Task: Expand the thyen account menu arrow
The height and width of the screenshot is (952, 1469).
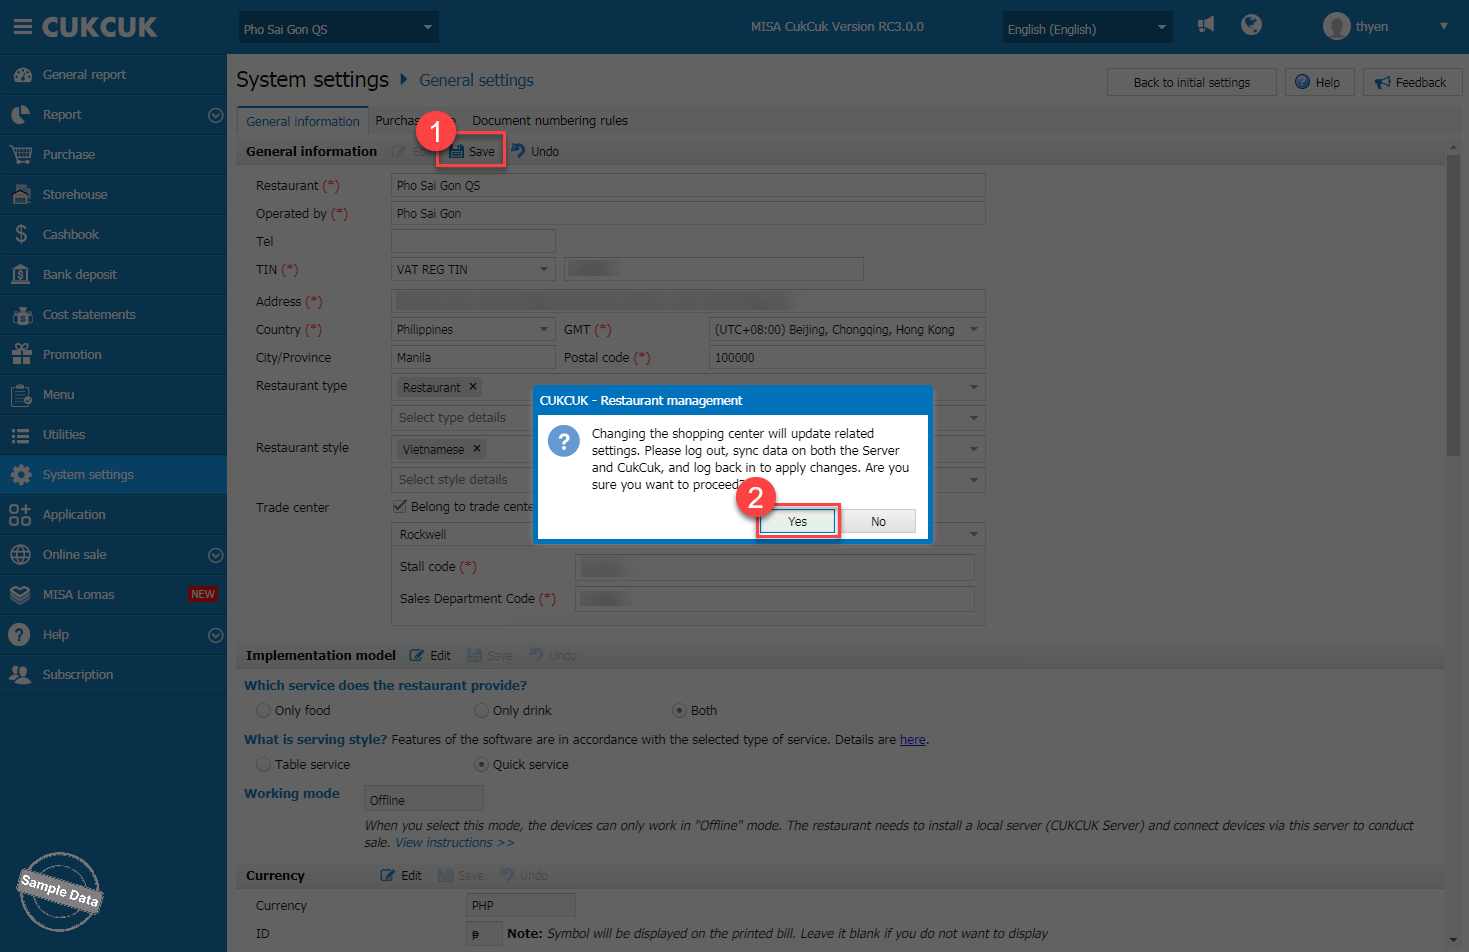Action: (x=1444, y=26)
